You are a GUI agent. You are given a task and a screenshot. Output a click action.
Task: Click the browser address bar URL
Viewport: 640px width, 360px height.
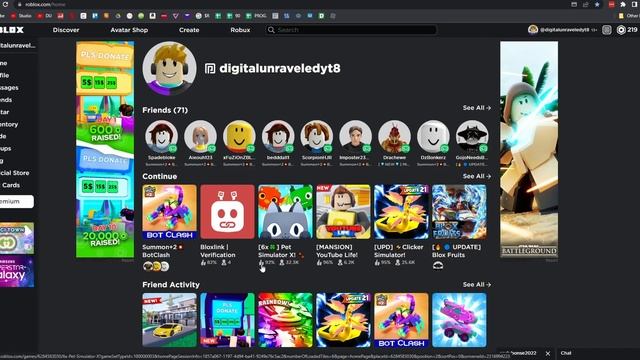pyautogui.click(x=45, y=4)
